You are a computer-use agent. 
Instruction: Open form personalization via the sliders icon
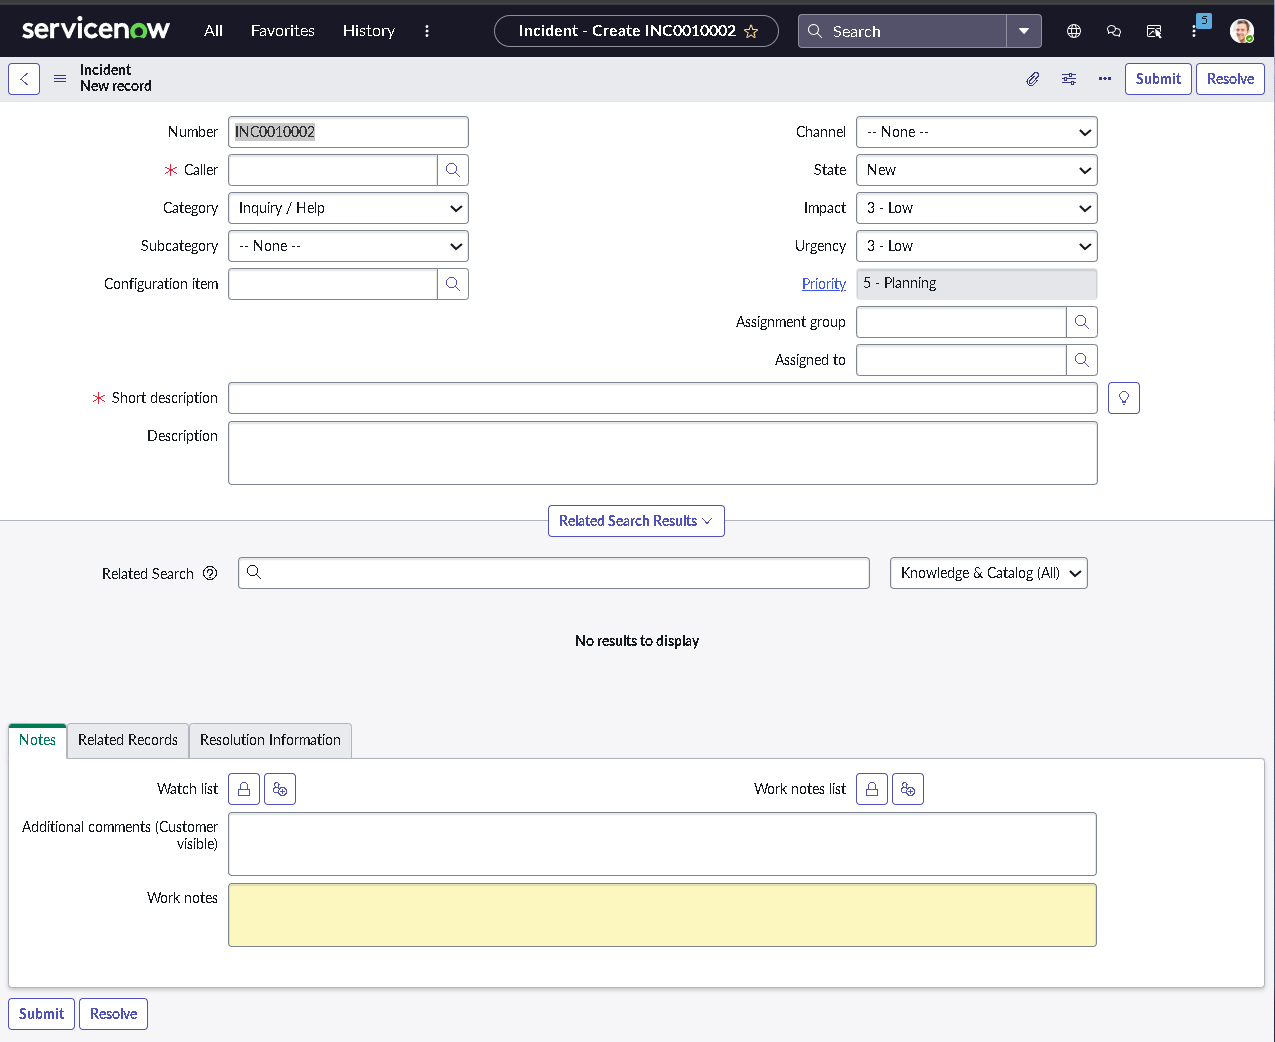pyautogui.click(x=1068, y=78)
